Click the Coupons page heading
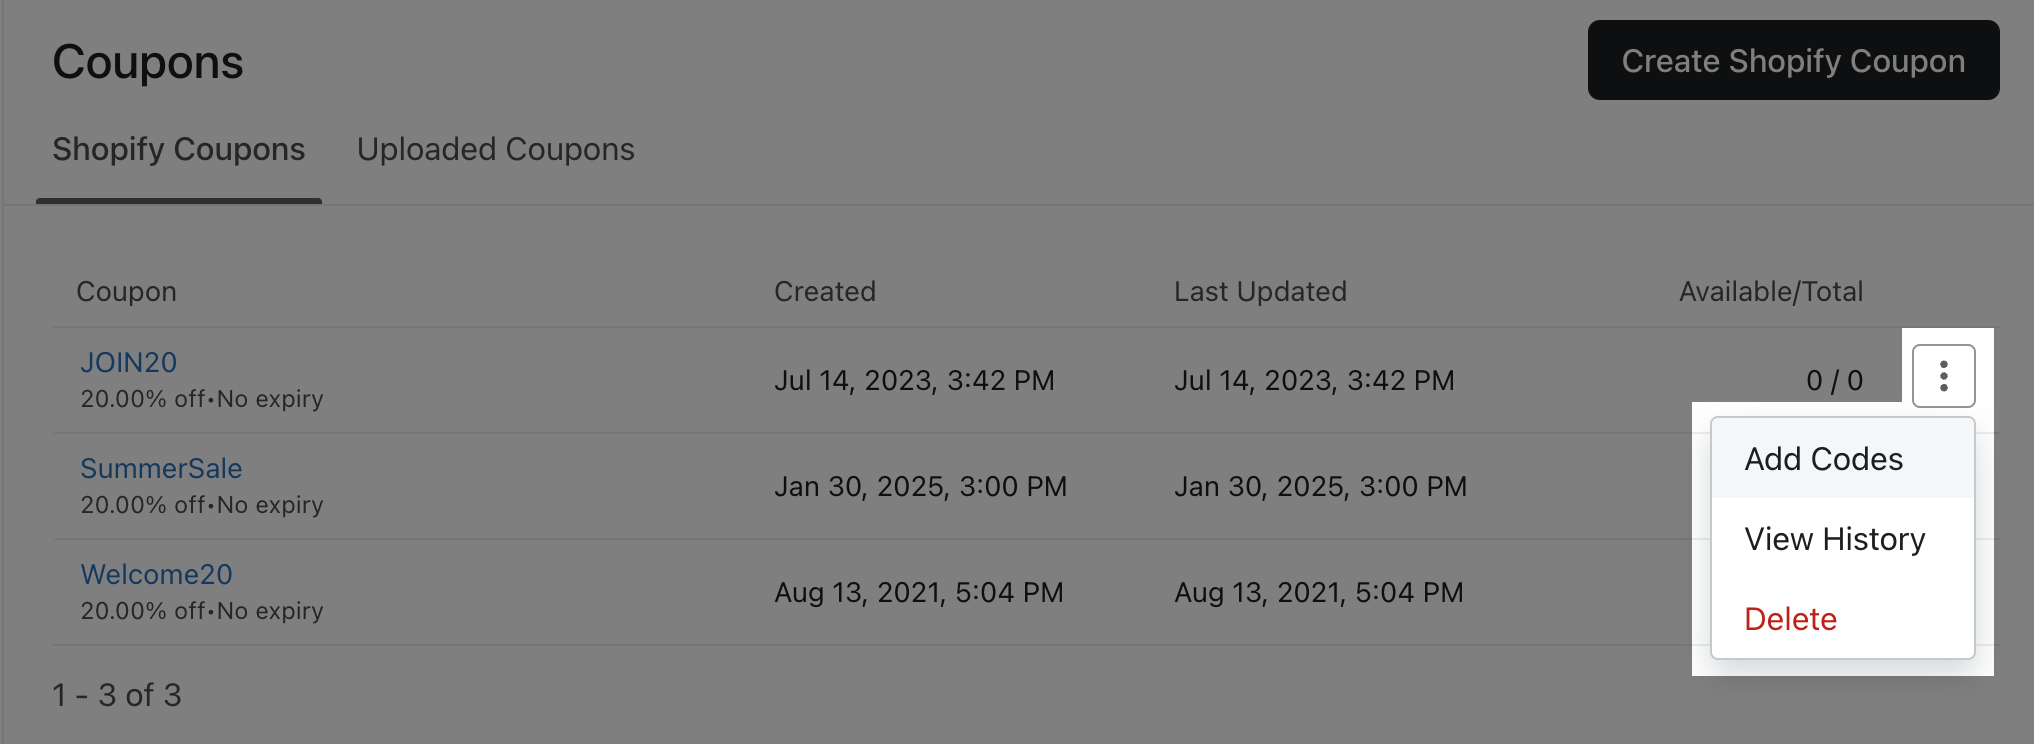This screenshot has width=2034, height=744. coord(147,60)
